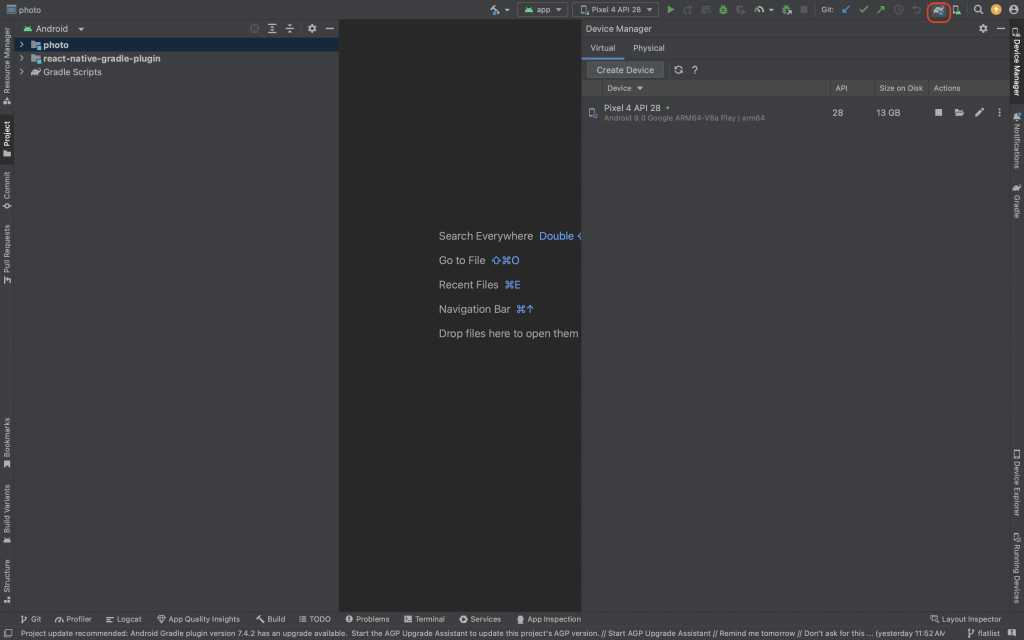Open the Layout Inspector button
The image size is (1024, 640).
[965, 619]
